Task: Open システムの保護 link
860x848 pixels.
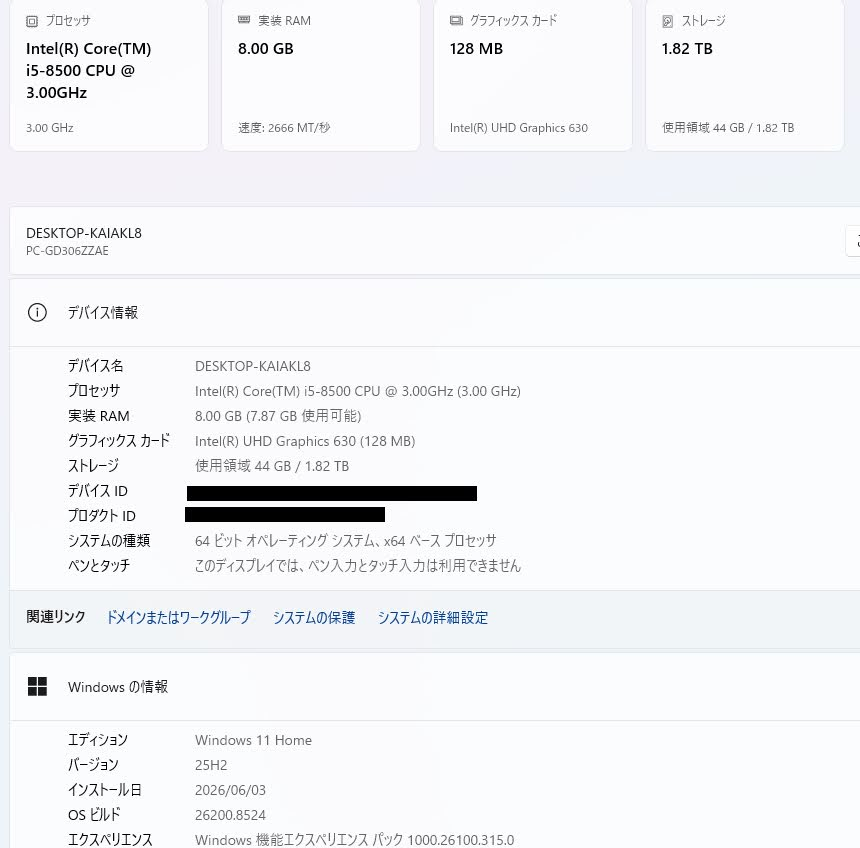Action: coord(314,618)
